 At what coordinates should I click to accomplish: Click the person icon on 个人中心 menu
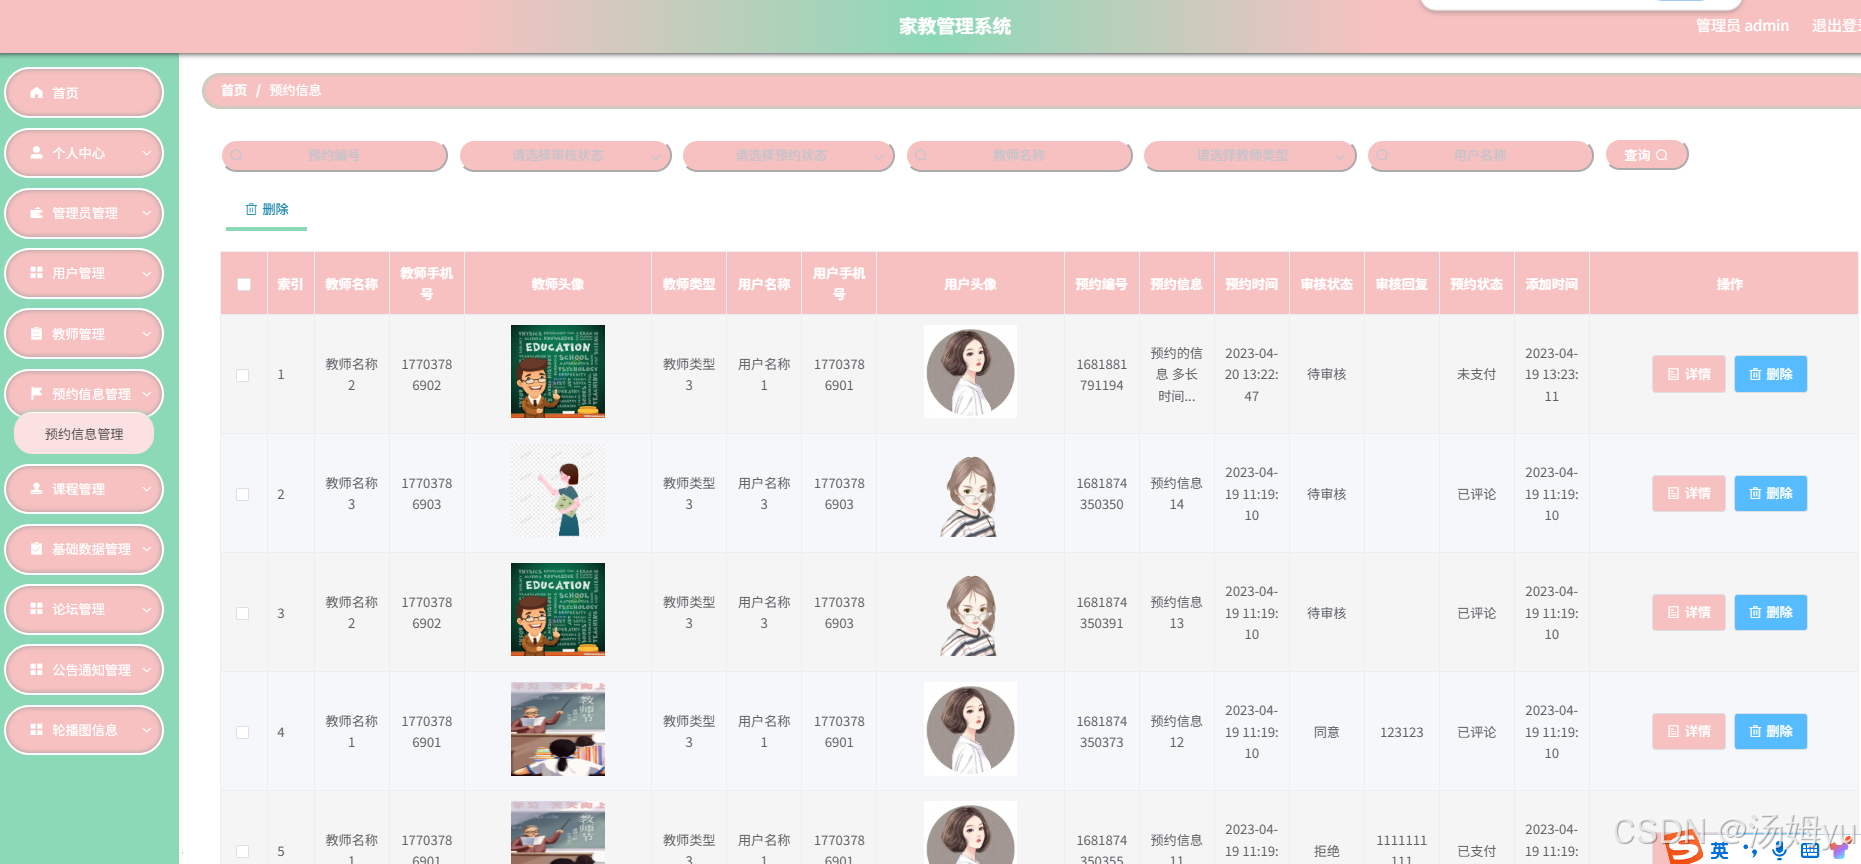tap(37, 153)
